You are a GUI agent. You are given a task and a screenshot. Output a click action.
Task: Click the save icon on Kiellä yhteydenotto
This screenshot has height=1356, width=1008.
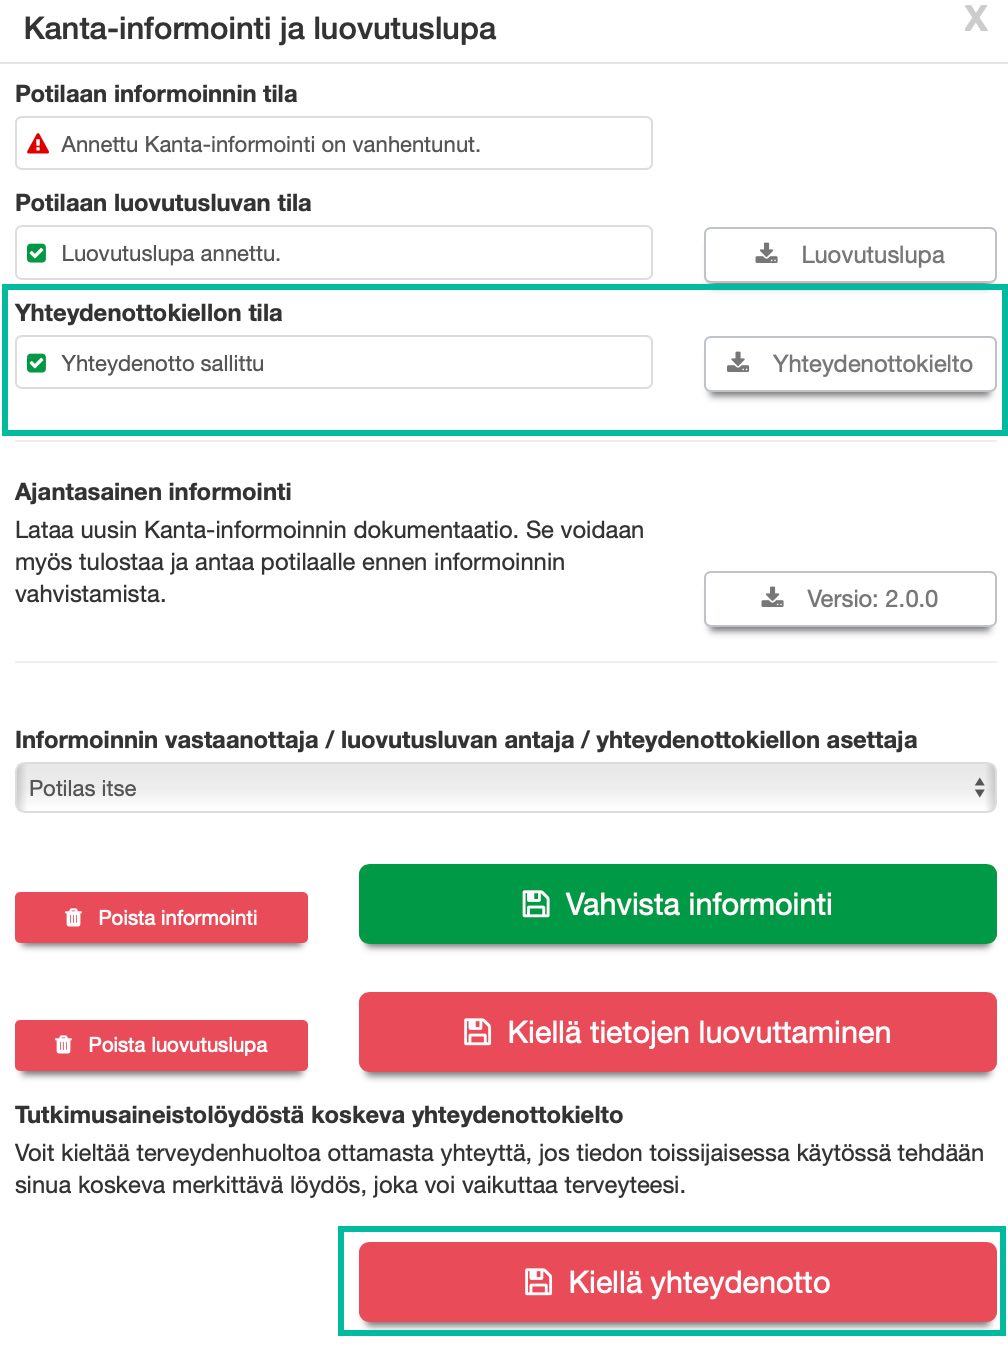click(x=540, y=1282)
